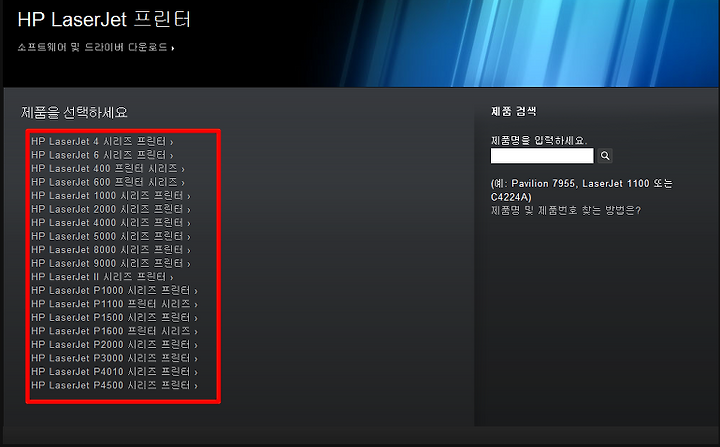Go to HP LaserJet P3000 시리즈 프린터

tap(114, 358)
